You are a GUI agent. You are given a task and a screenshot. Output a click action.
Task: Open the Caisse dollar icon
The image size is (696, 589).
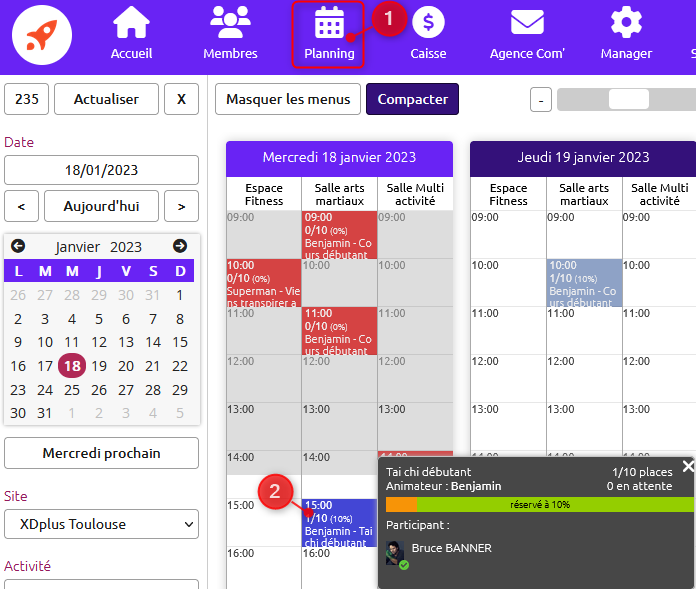428,22
